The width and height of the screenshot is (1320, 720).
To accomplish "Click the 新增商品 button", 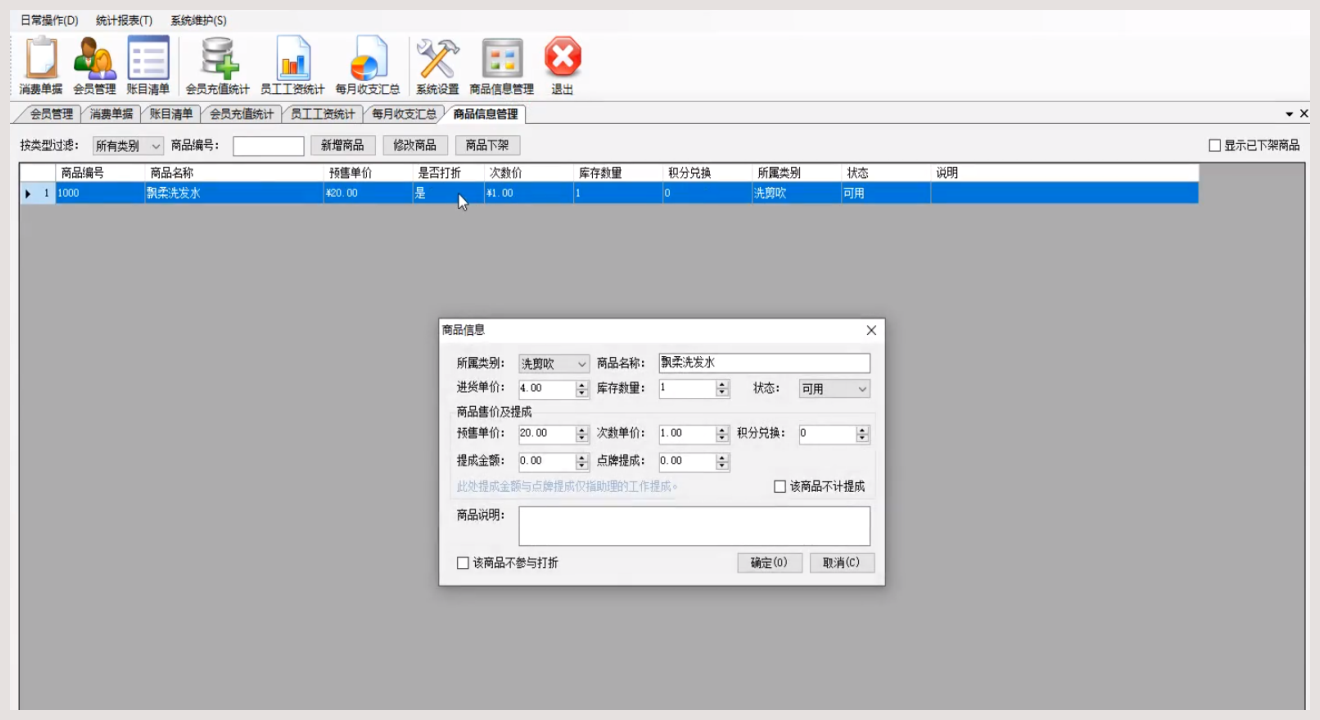I will click(x=343, y=146).
